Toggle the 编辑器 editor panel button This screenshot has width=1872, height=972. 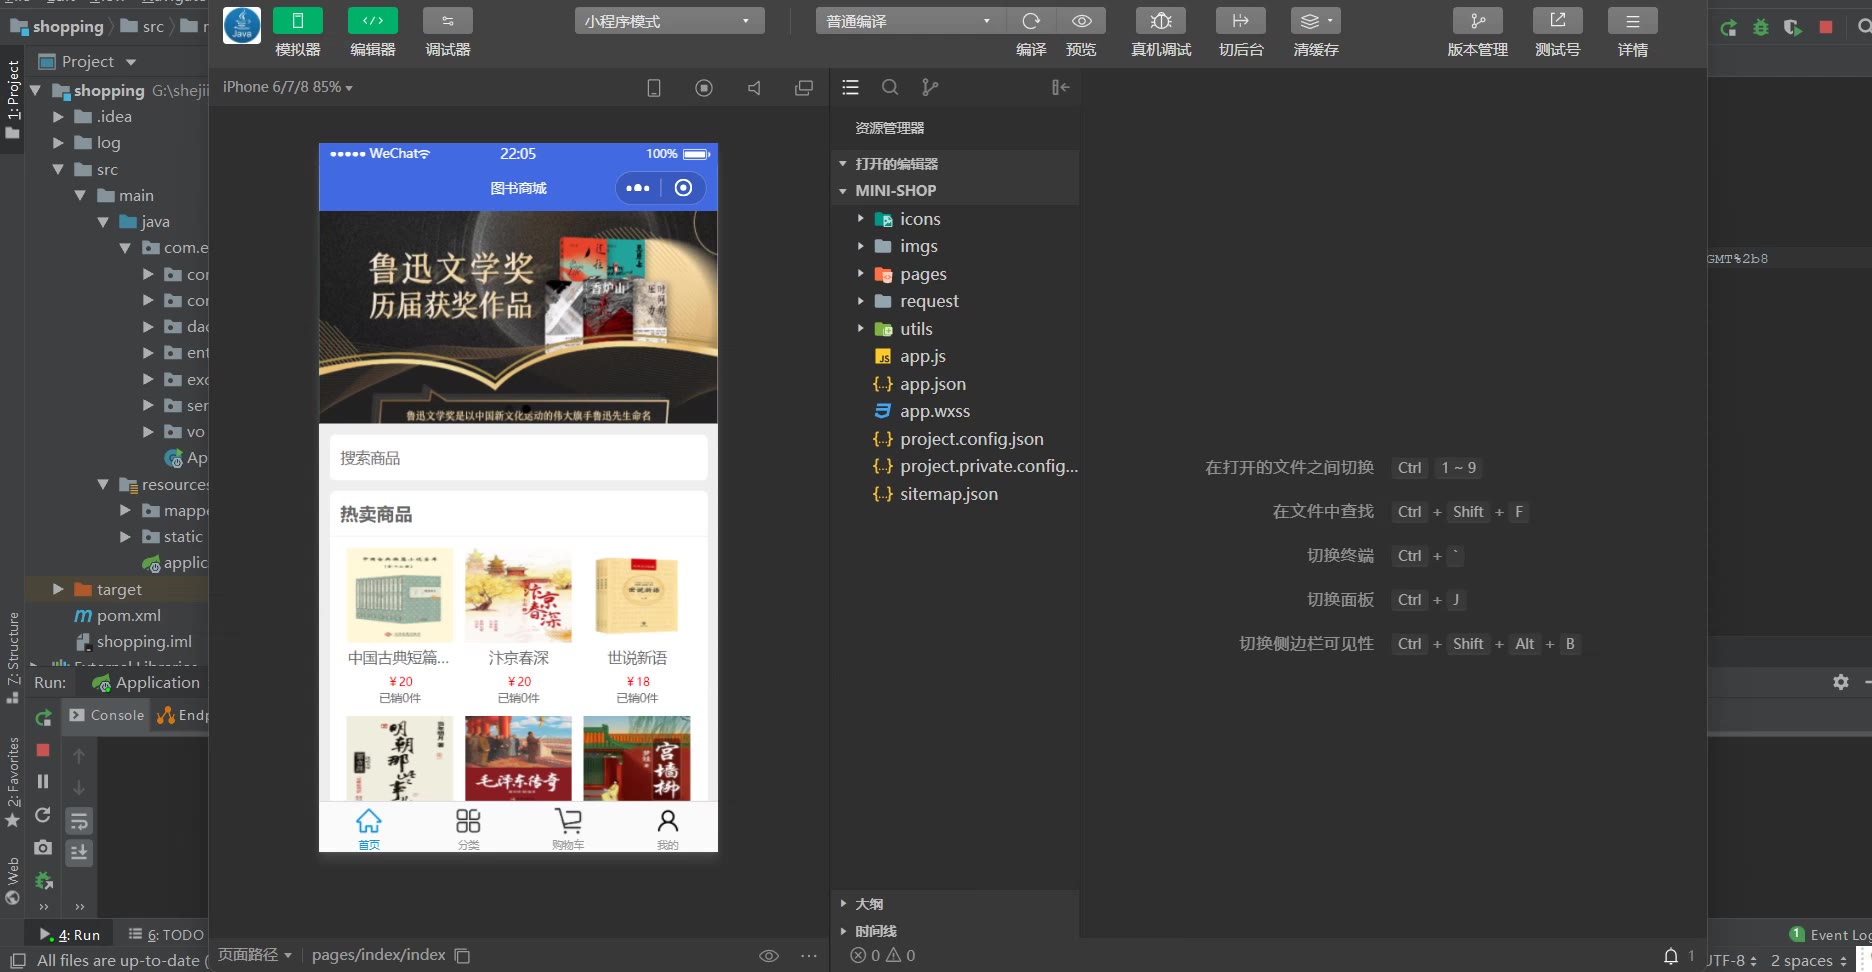(372, 21)
